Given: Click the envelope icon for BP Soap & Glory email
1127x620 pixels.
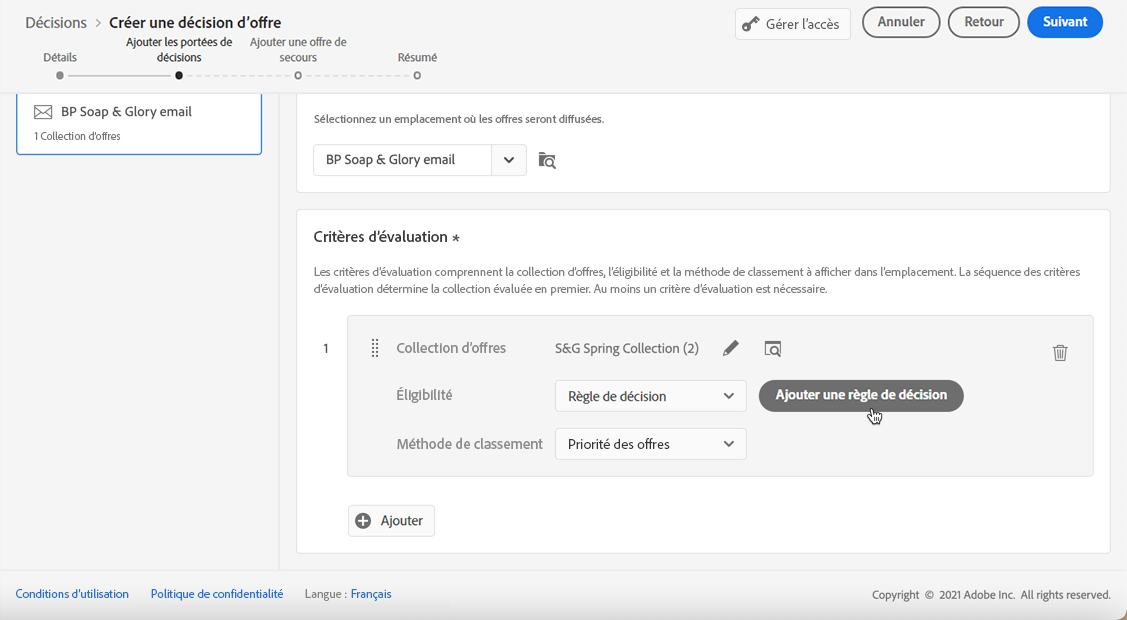Looking at the screenshot, I should [43, 112].
